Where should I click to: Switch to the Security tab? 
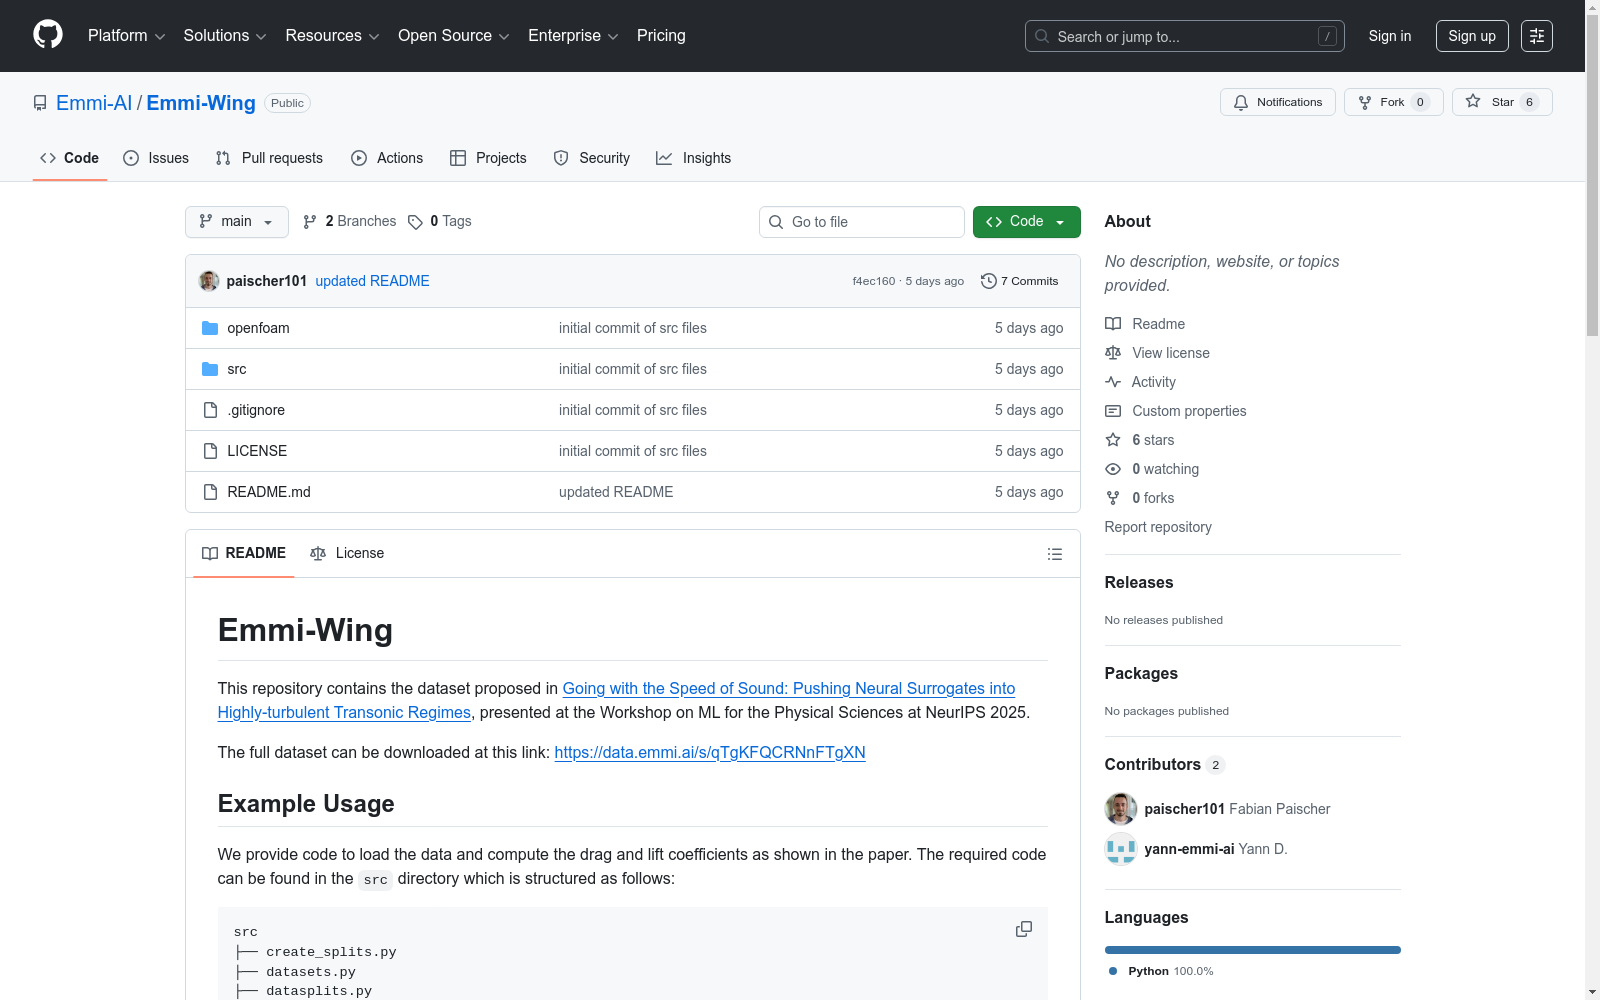(x=592, y=158)
